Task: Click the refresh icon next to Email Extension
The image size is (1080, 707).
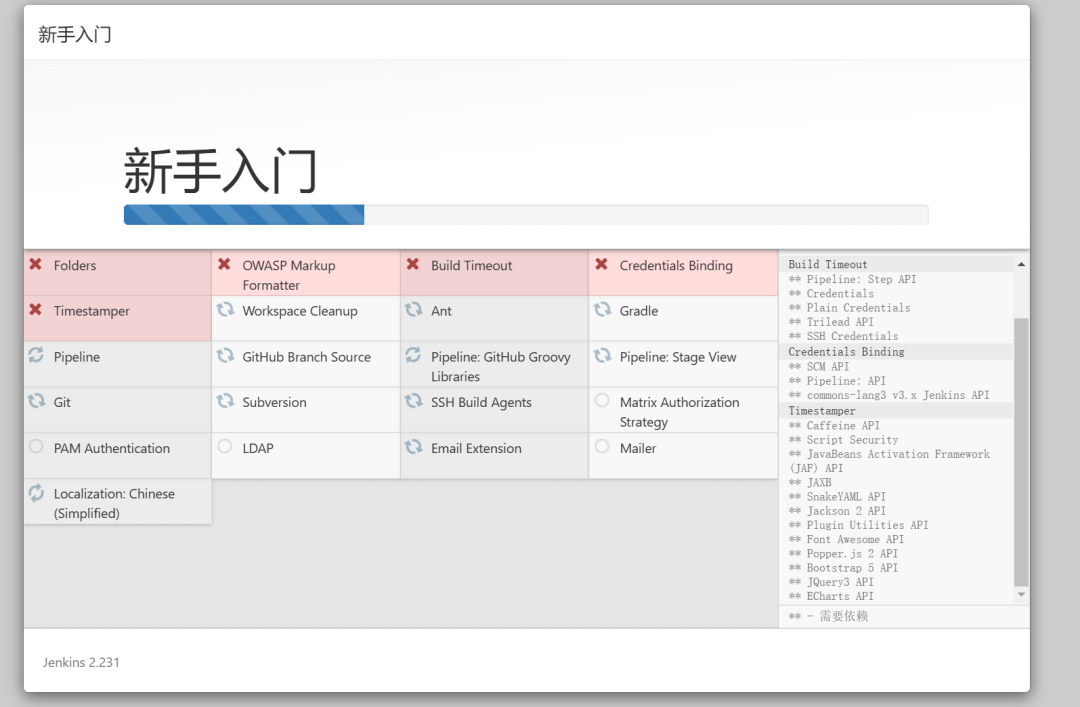Action: tap(413, 447)
